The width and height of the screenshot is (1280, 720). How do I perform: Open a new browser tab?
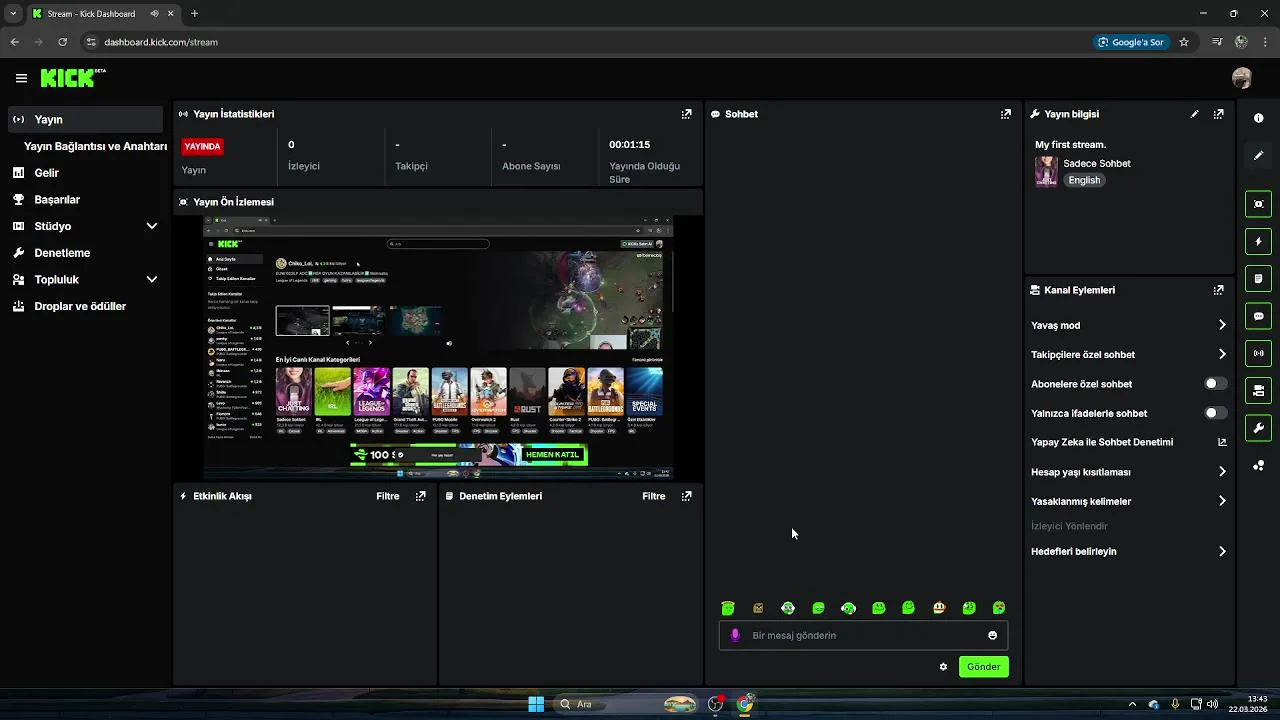pyautogui.click(x=194, y=14)
